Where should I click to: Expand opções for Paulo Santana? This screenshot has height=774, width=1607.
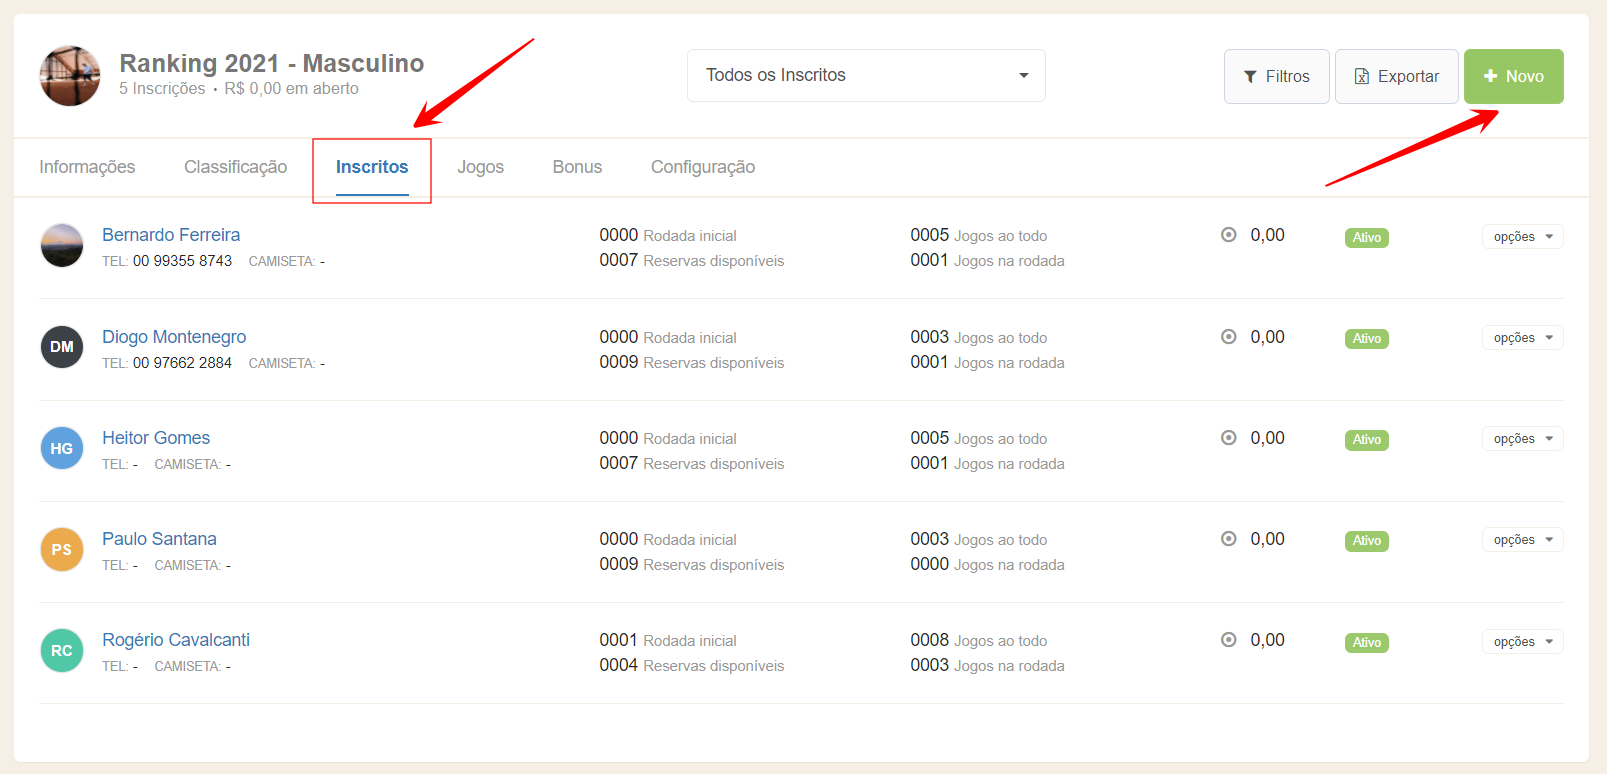pyautogui.click(x=1522, y=540)
